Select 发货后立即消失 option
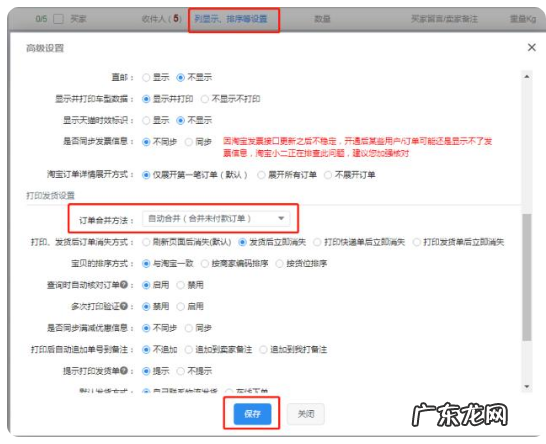This screenshot has width=546, height=444. (242, 242)
